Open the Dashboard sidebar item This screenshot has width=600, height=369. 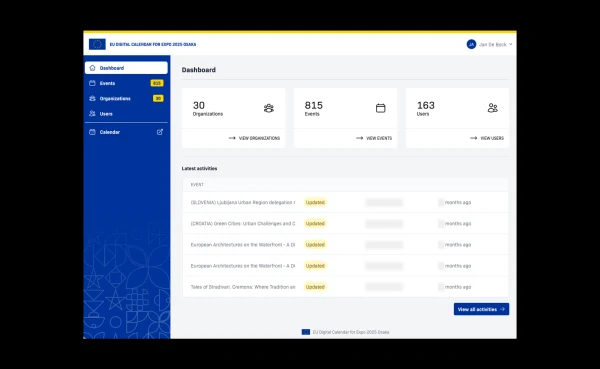point(126,68)
